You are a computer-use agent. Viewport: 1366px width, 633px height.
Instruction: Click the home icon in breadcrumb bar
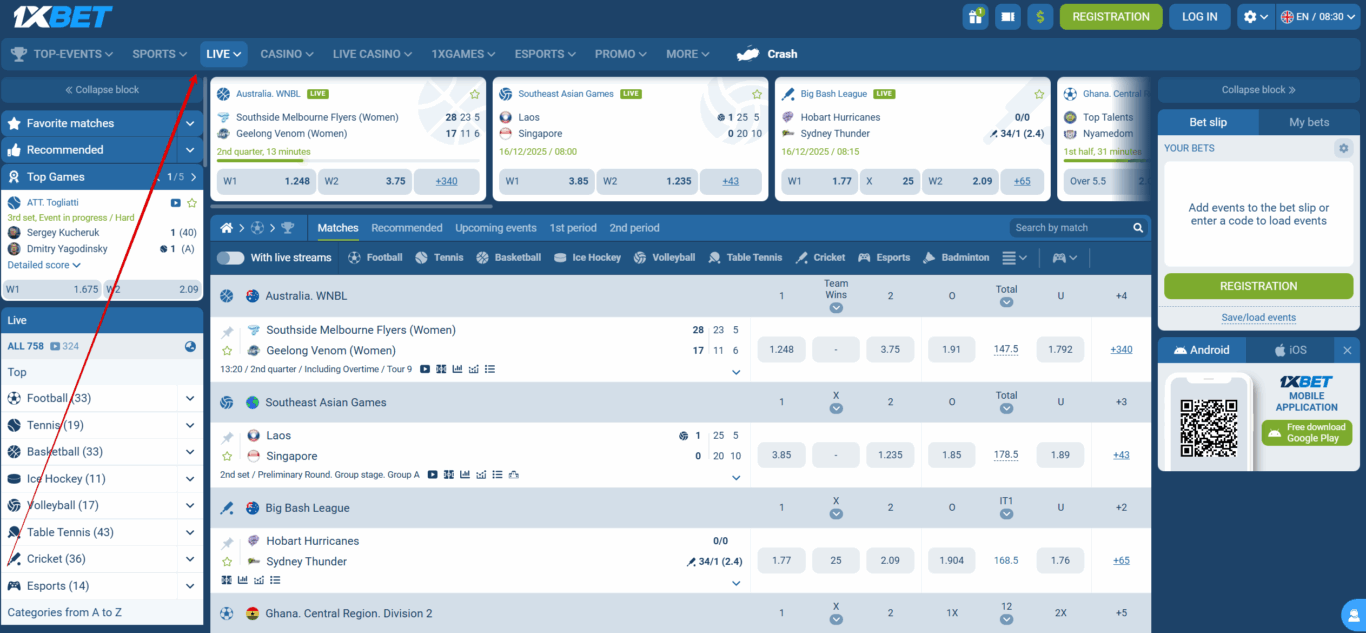pyautogui.click(x=227, y=228)
